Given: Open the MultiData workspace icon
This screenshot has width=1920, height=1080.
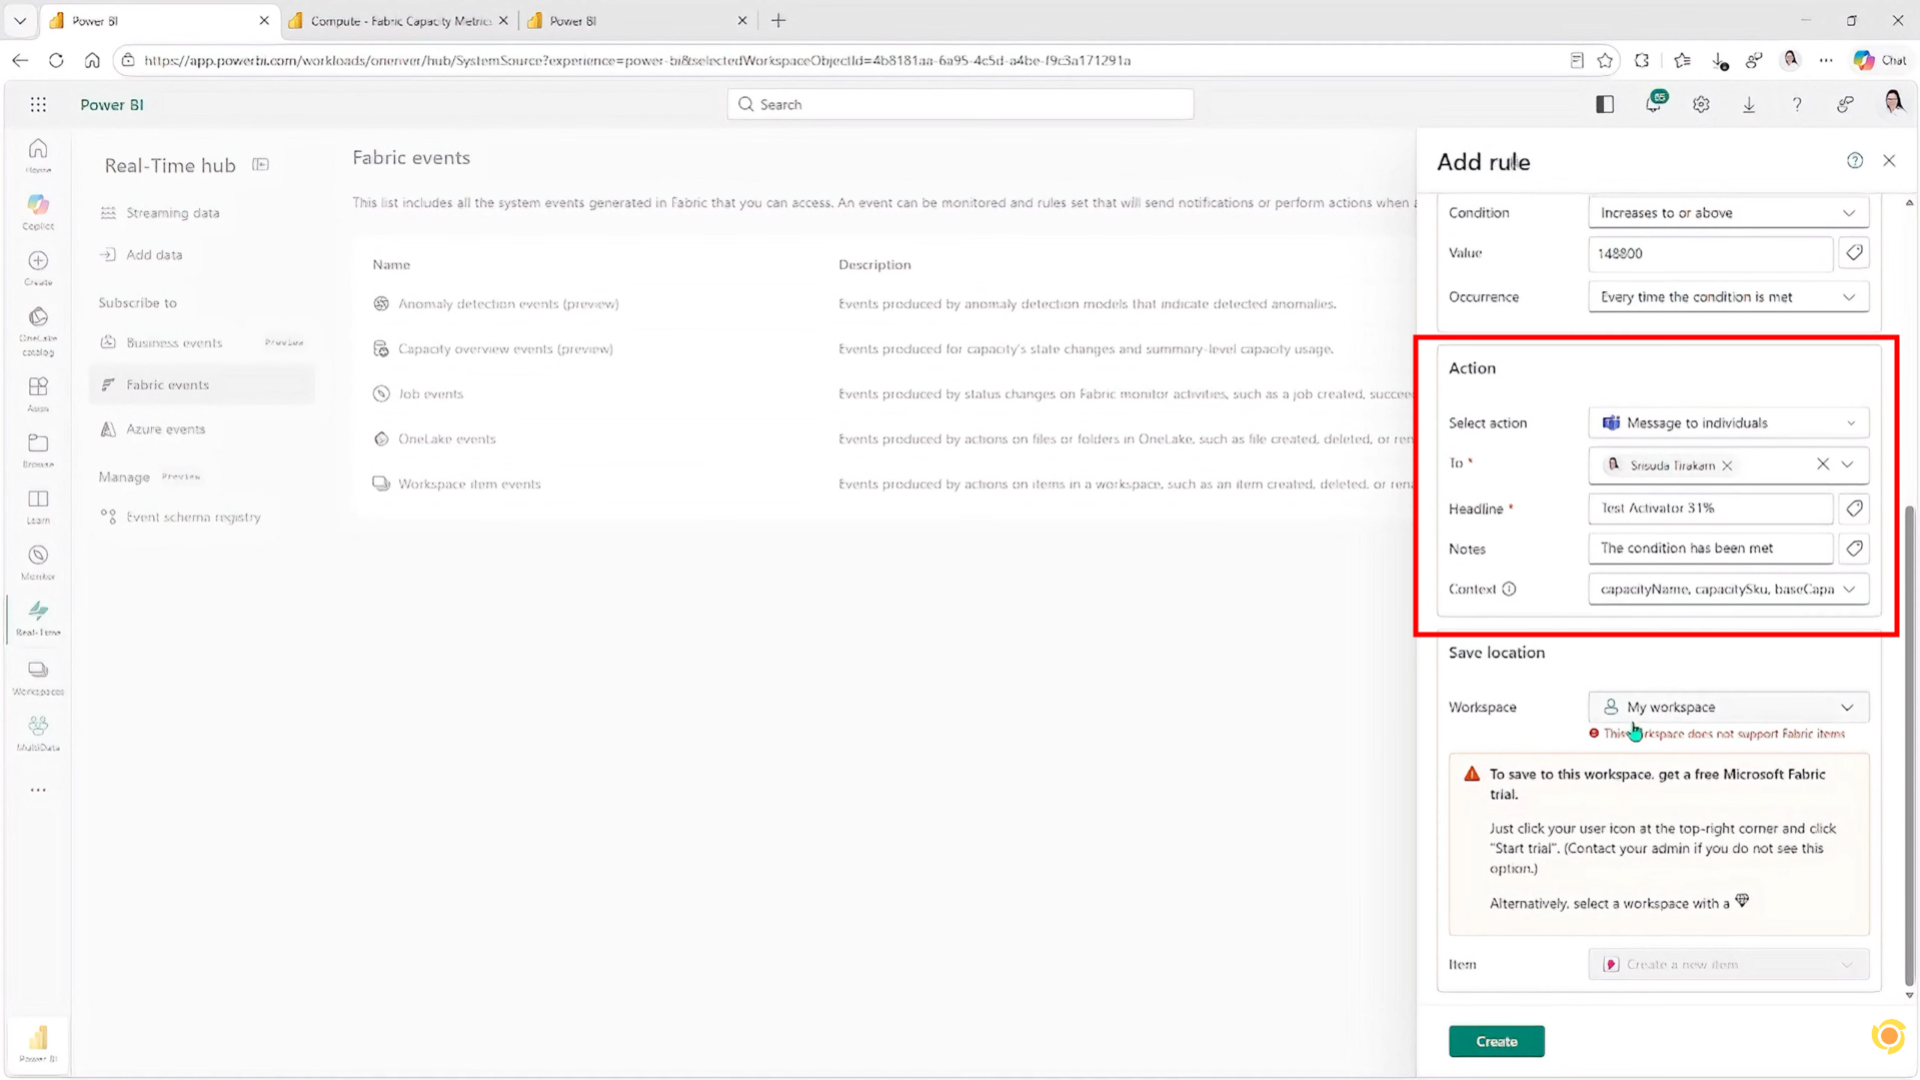Looking at the screenshot, I should point(38,732).
